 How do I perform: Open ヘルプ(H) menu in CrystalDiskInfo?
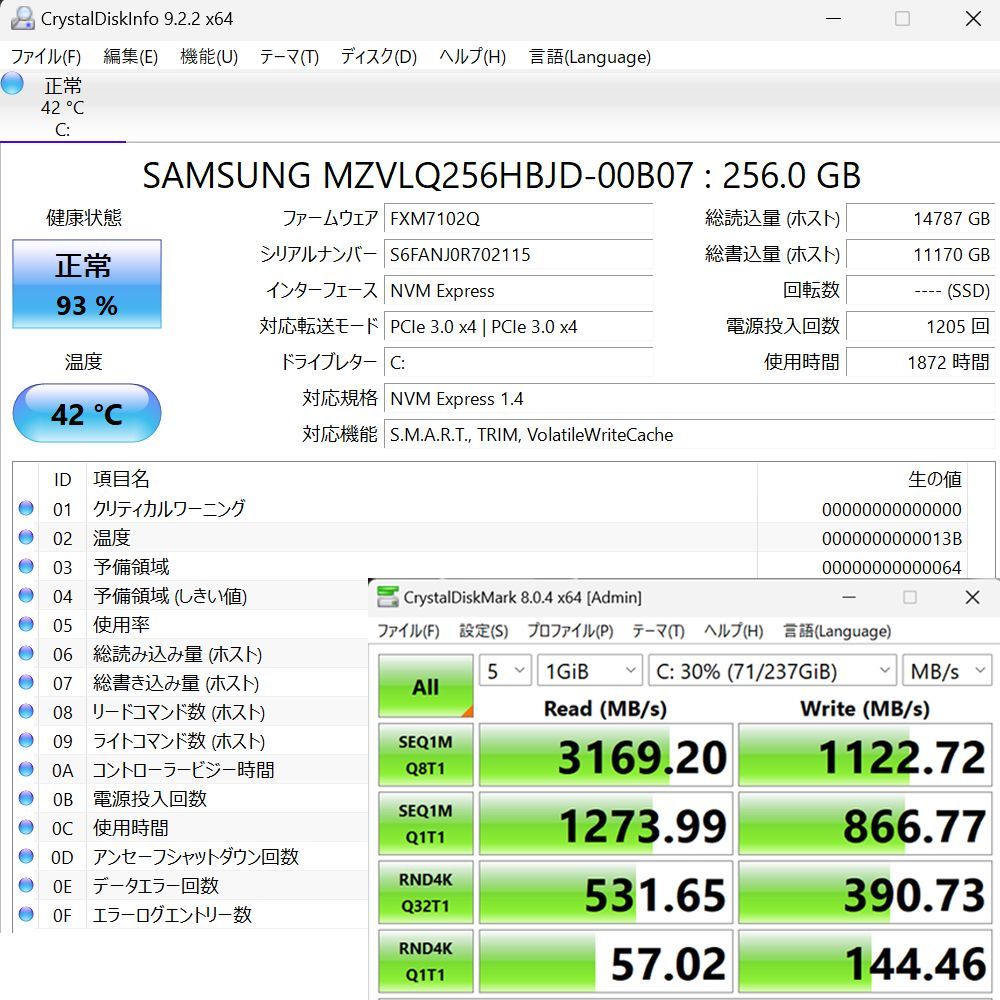(473, 57)
